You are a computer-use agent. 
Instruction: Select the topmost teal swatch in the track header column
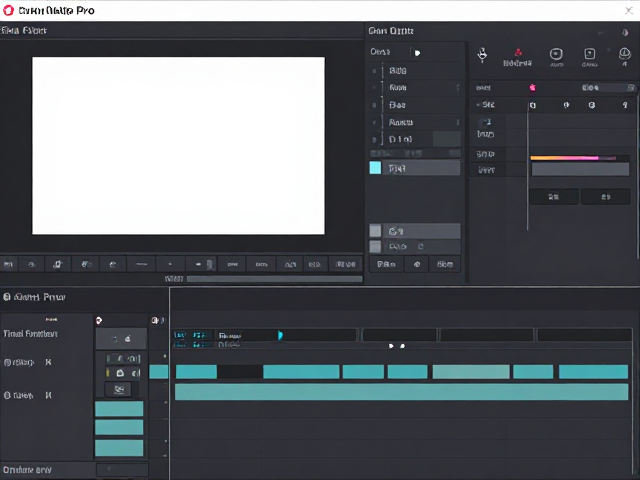[119, 409]
